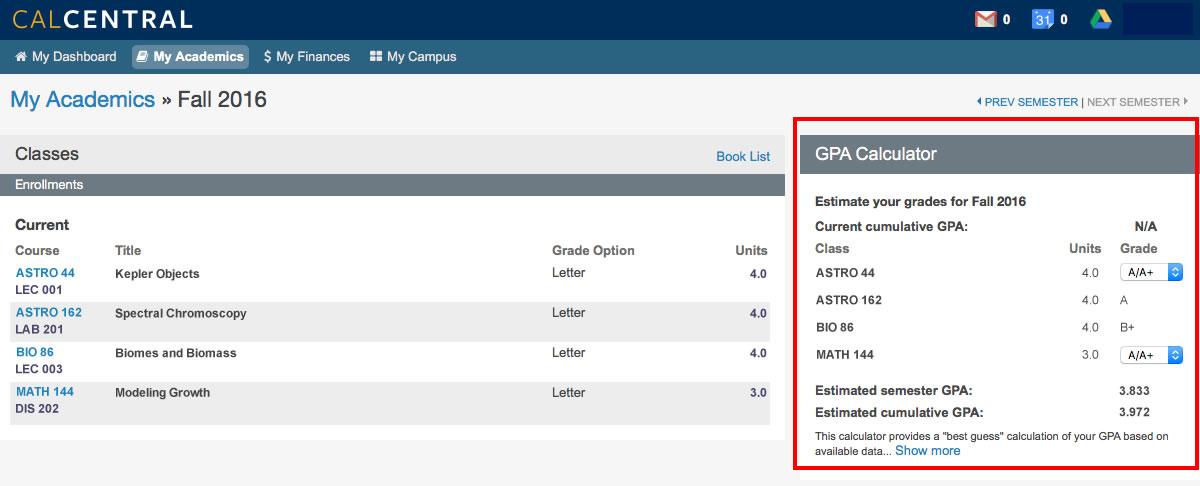Click the current cumulative GPA N/A value
The height and width of the screenshot is (486, 1200).
tap(1145, 227)
